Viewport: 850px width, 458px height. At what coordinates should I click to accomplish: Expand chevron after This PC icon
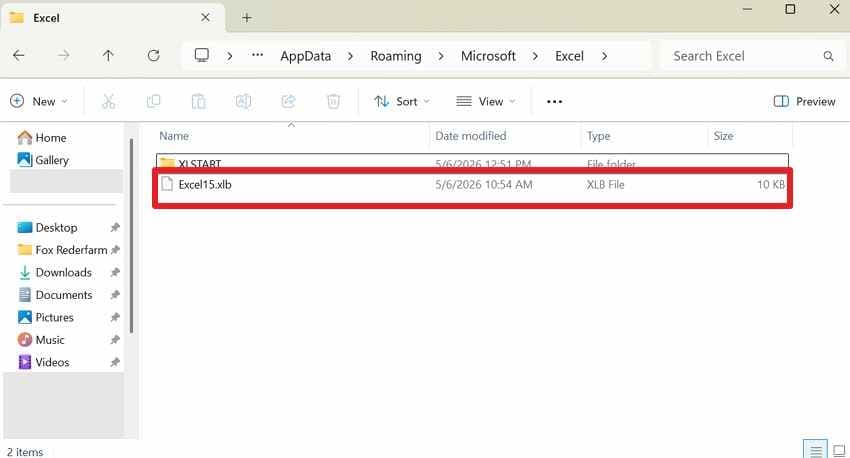click(230, 56)
